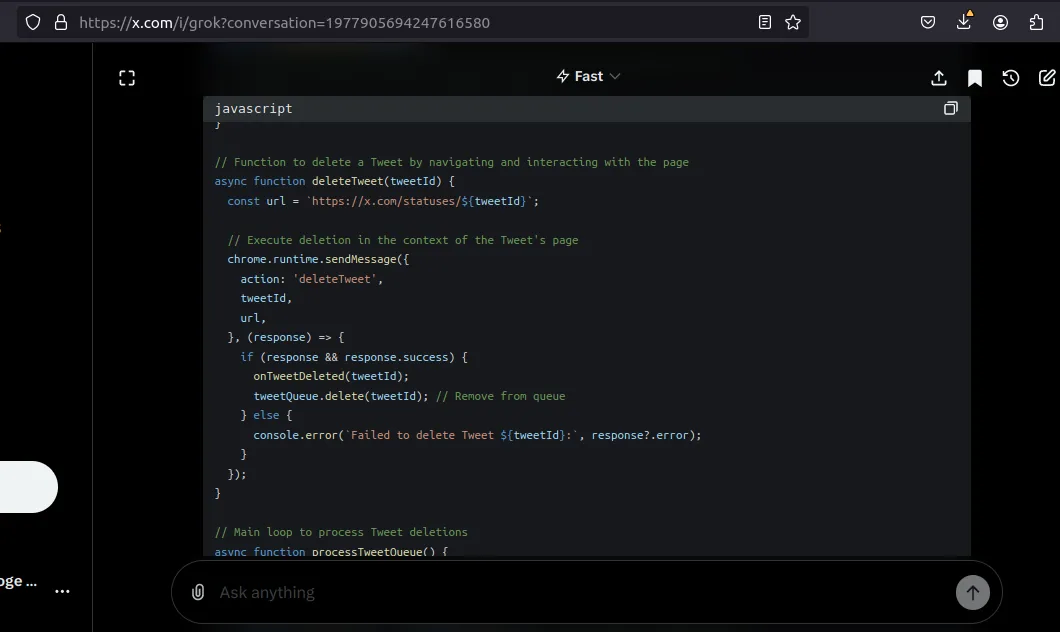Click the bookmark conversation icon

coord(974,78)
